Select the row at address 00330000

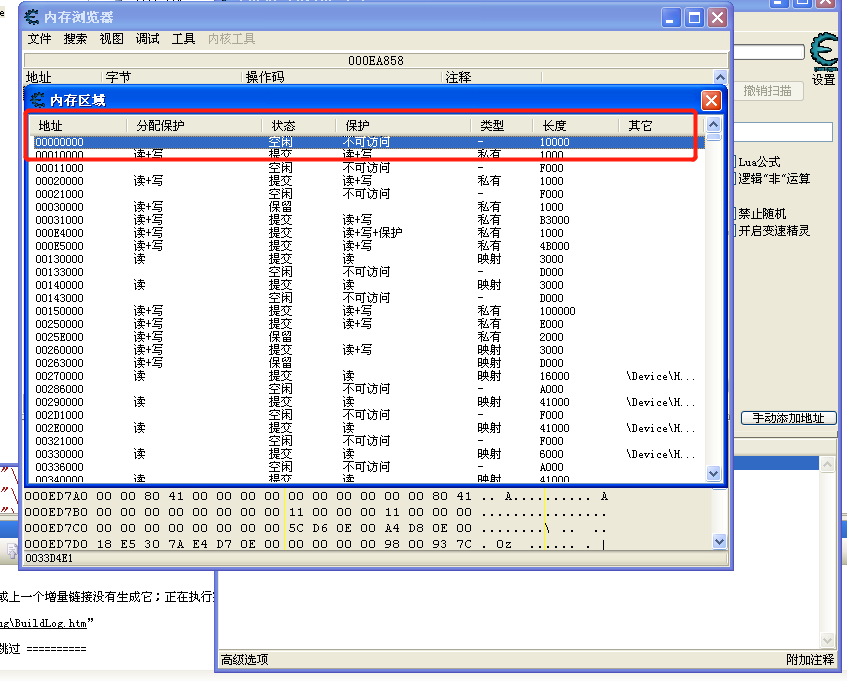[x=369, y=454]
